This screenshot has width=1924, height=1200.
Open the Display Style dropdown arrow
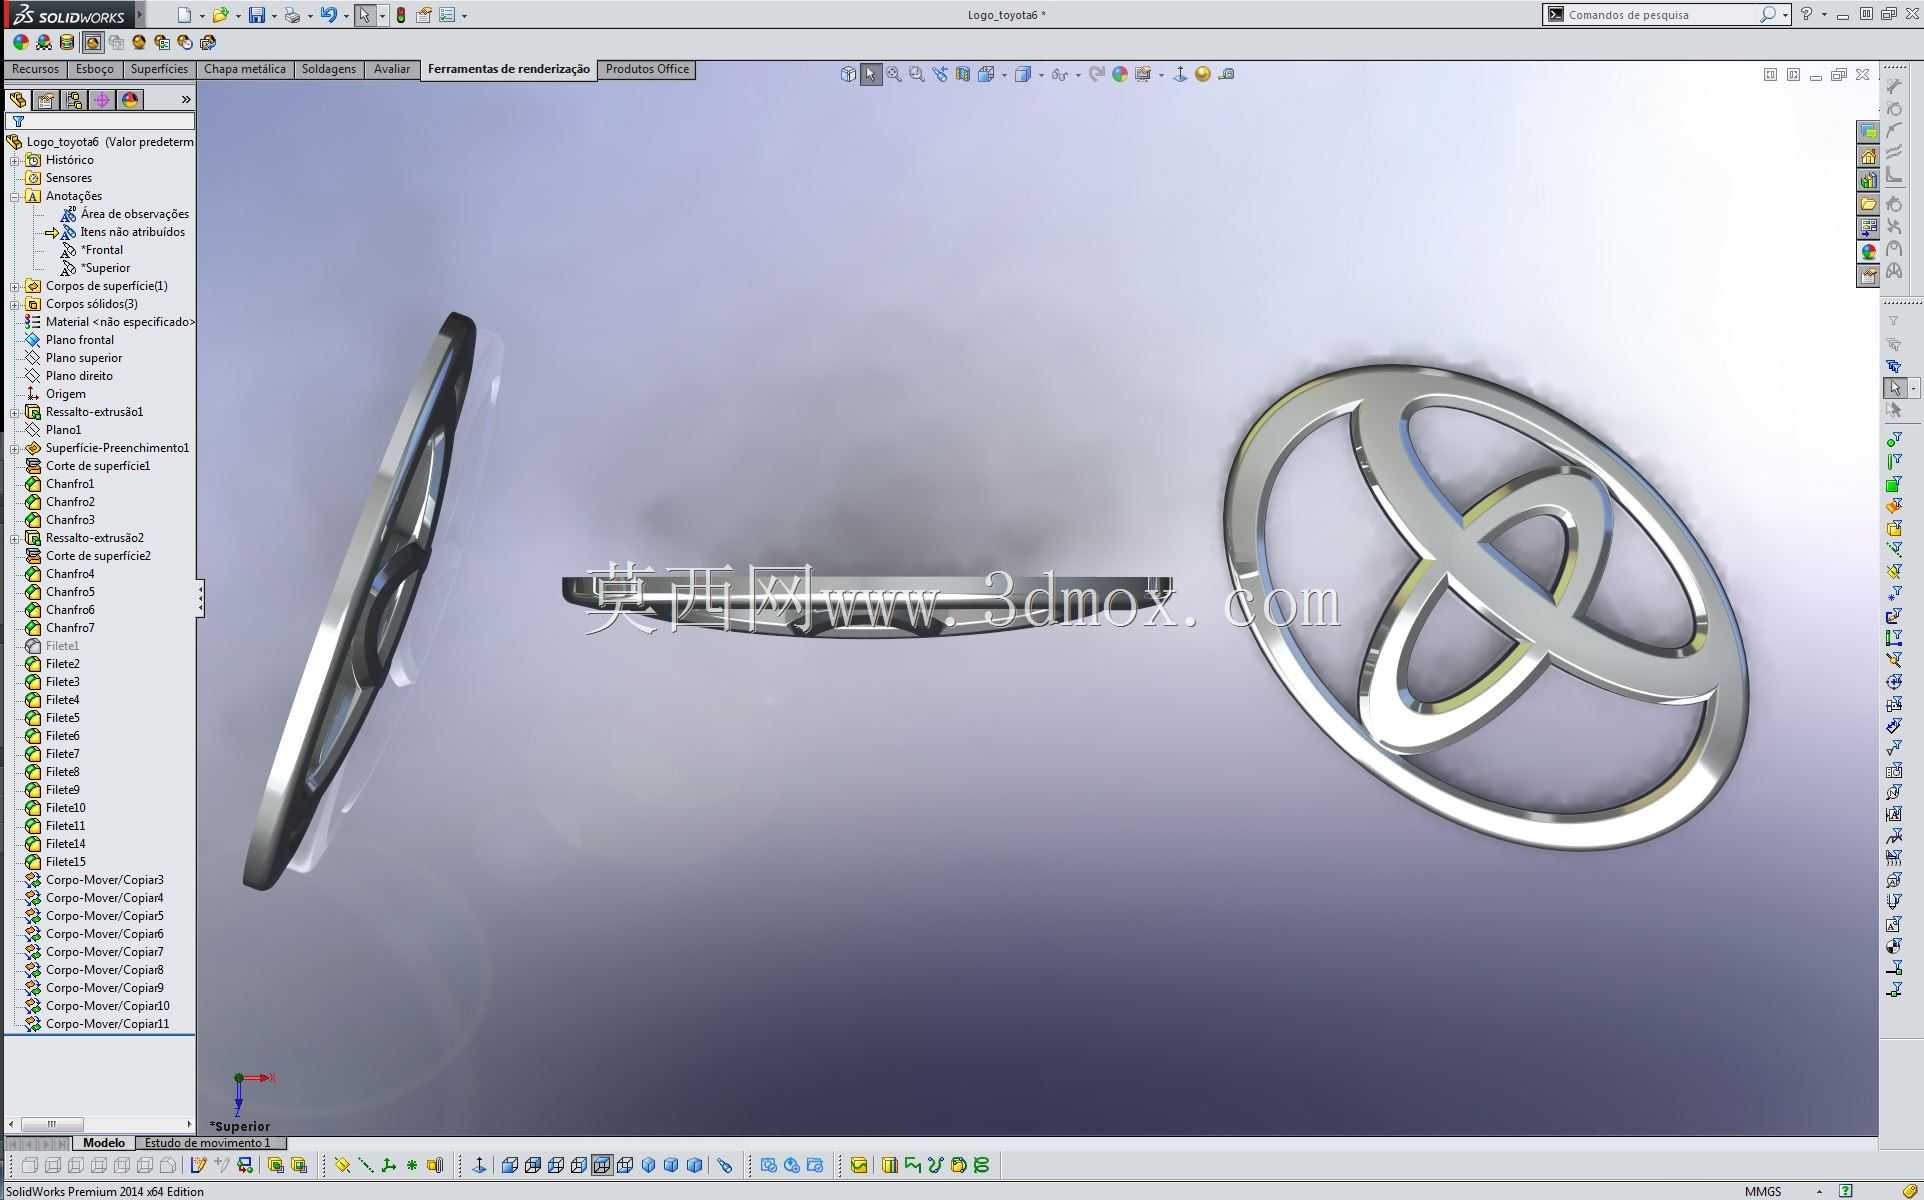click(x=1041, y=75)
